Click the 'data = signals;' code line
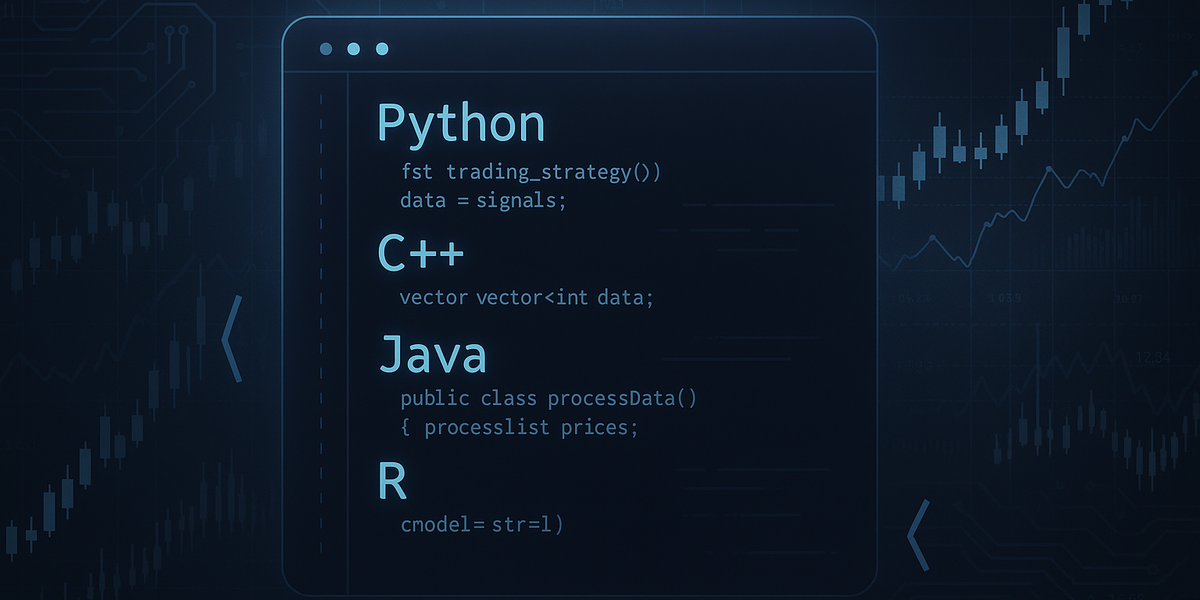 tap(483, 200)
